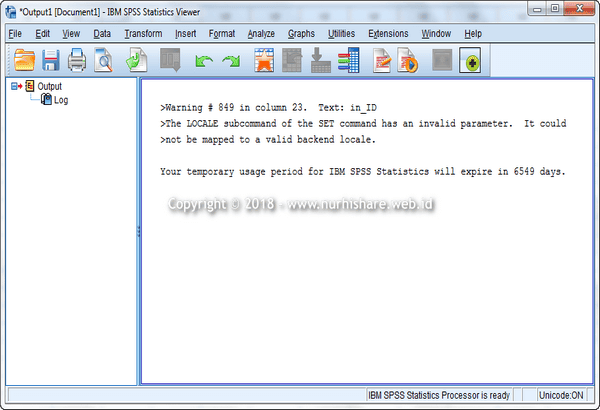Click the Export output icon
This screenshot has width=600, height=410.
coord(137,60)
